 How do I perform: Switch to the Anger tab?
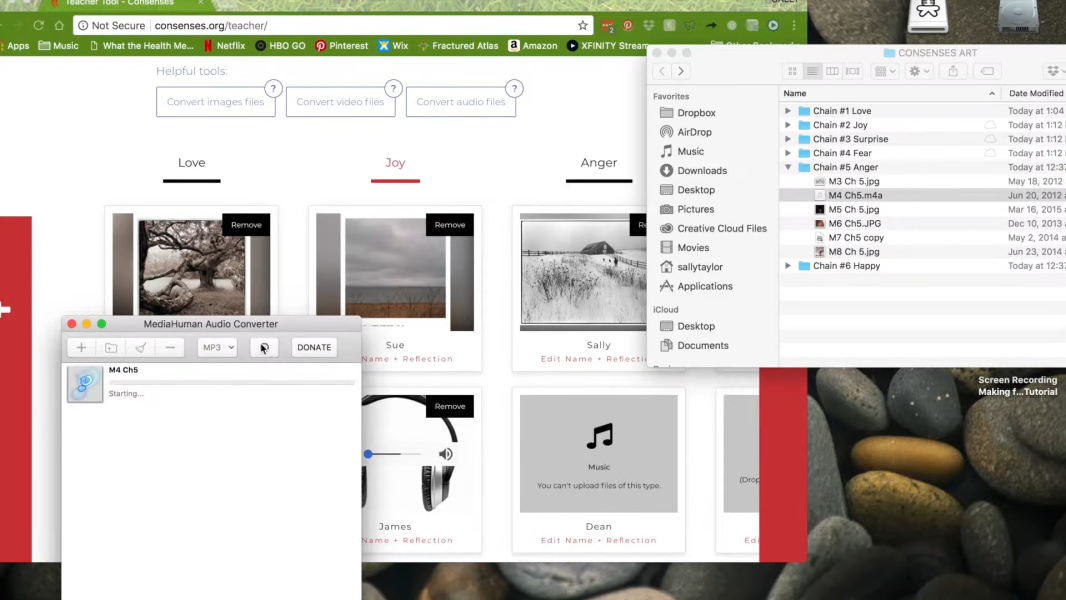pyautogui.click(x=599, y=163)
